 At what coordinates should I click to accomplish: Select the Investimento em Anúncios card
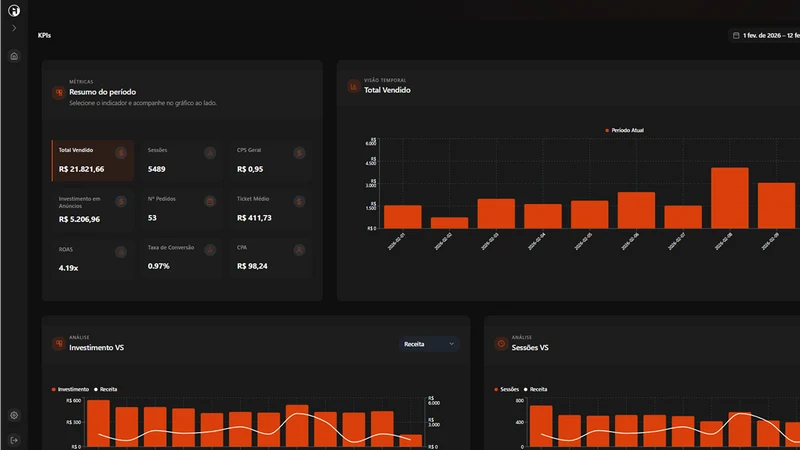[x=93, y=210]
